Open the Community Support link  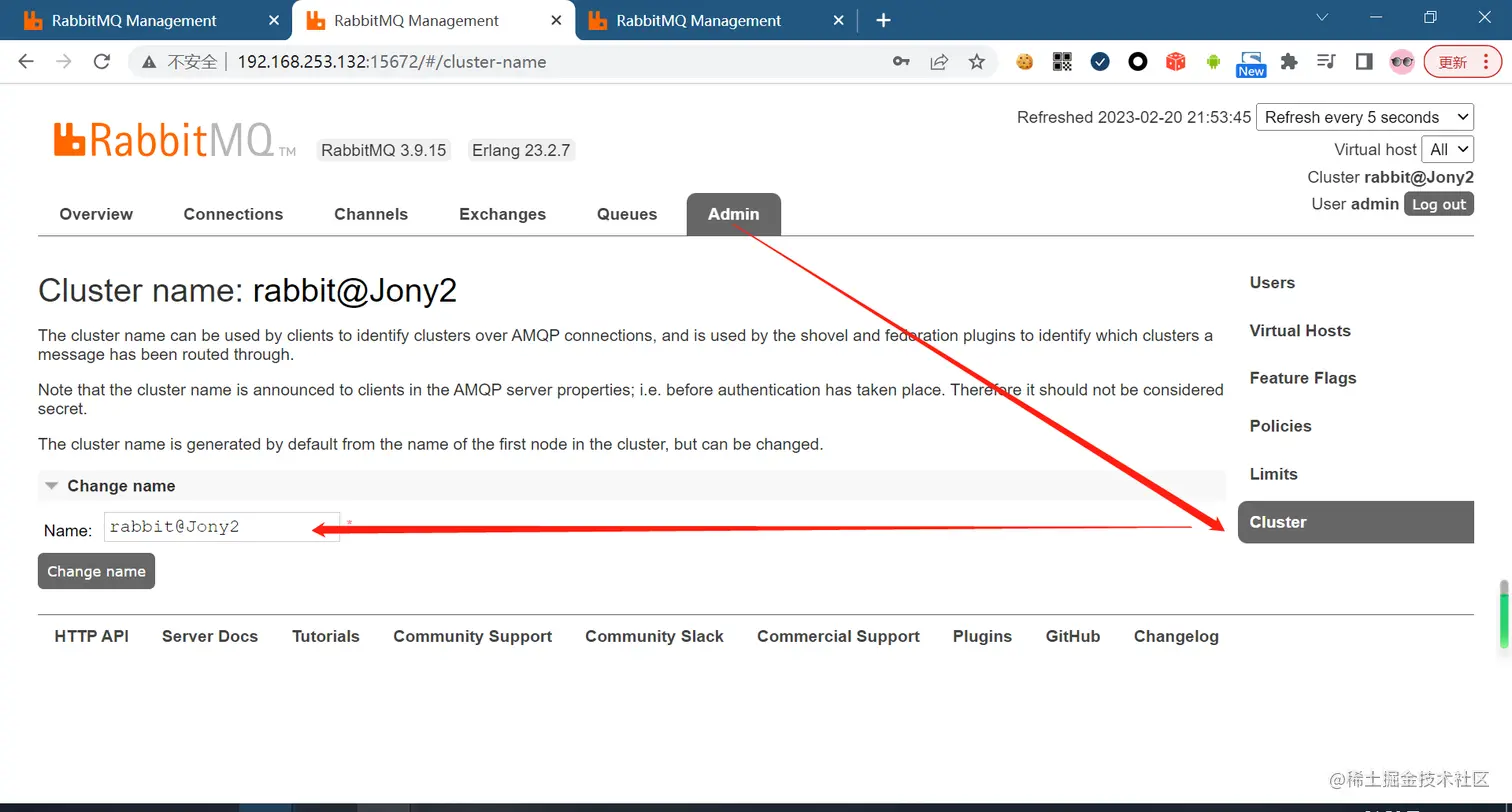pyautogui.click(x=473, y=636)
